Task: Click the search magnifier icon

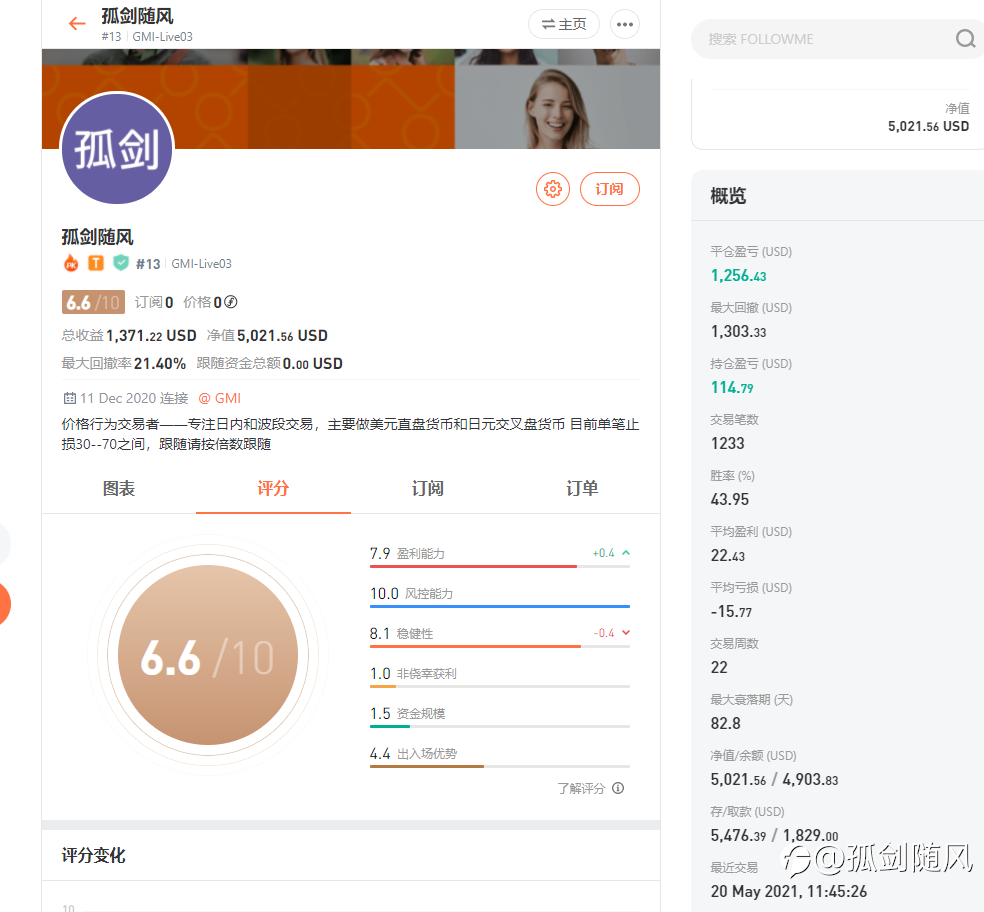Action: pos(965,39)
